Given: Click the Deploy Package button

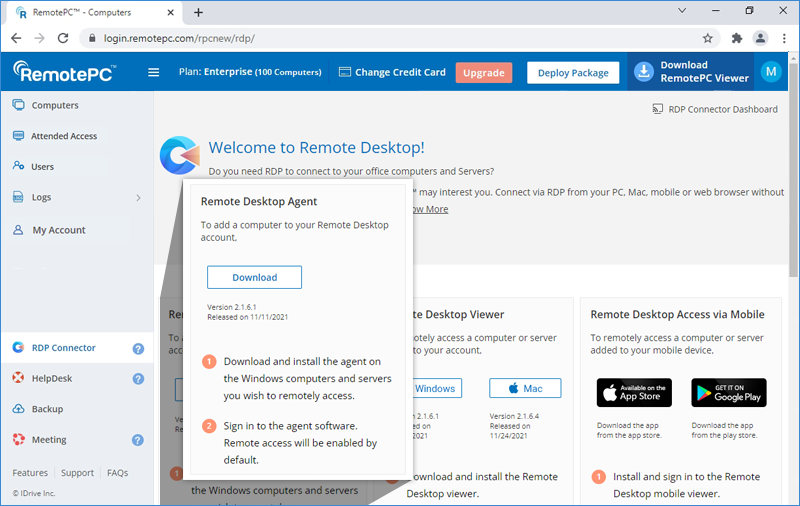Looking at the screenshot, I should tap(573, 72).
